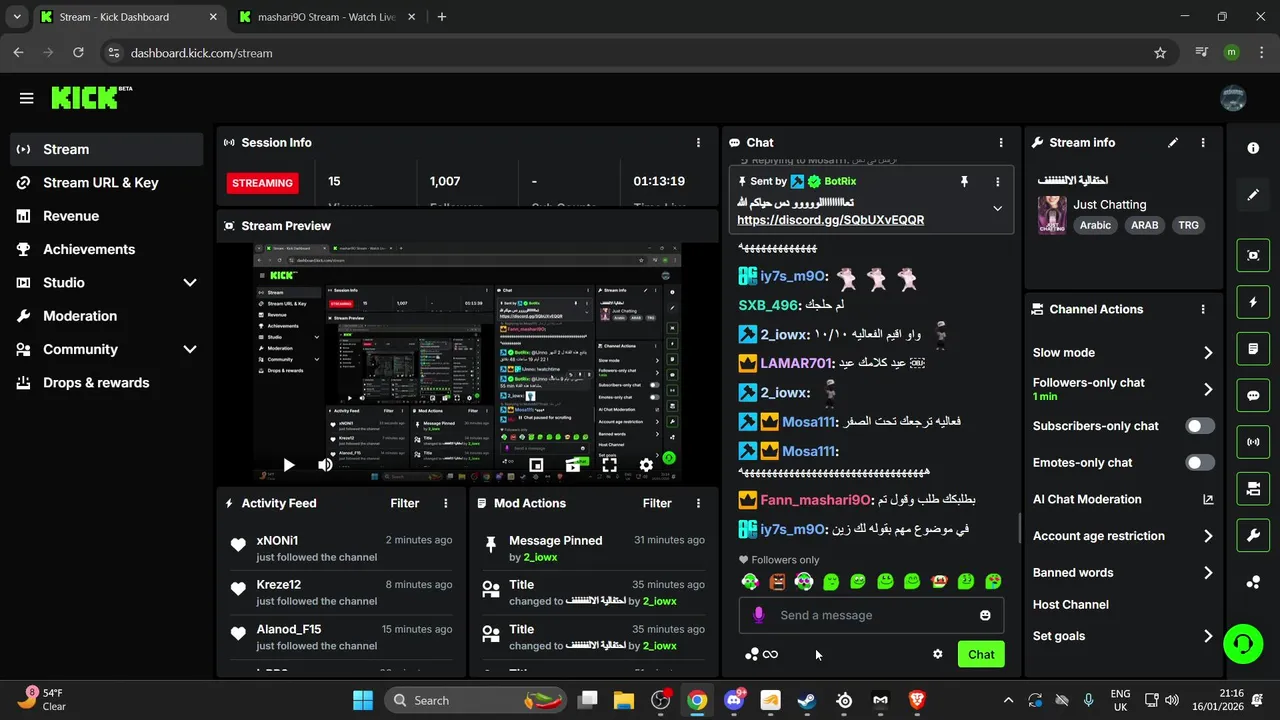Toggle the Chat bubble widget in right sidebar
The image size is (1280, 720).
pyautogui.click(x=1253, y=396)
